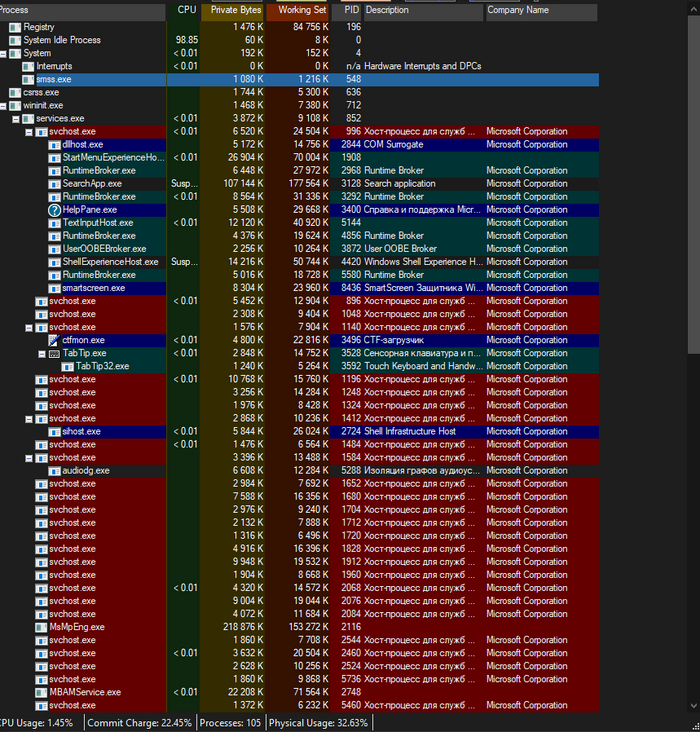The width and height of the screenshot is (700, 732).
Task: Click the ctfmon.exe pen icon
Action: point(54,340)
